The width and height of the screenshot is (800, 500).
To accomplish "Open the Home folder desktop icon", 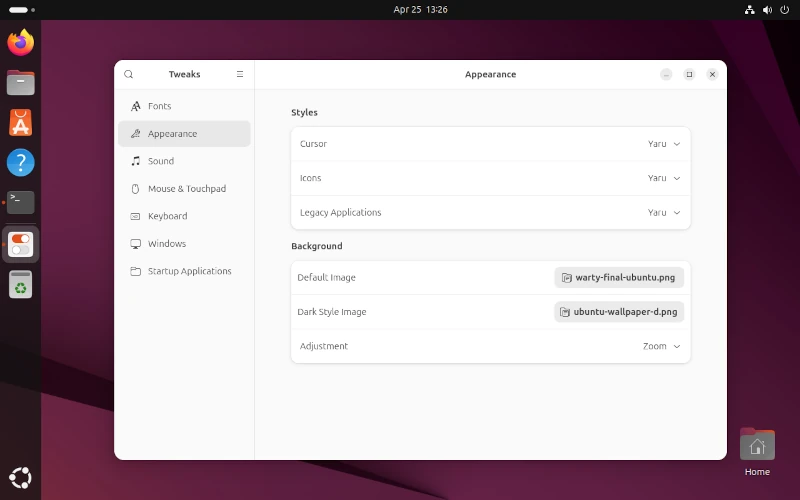I will tap(757, 453).
